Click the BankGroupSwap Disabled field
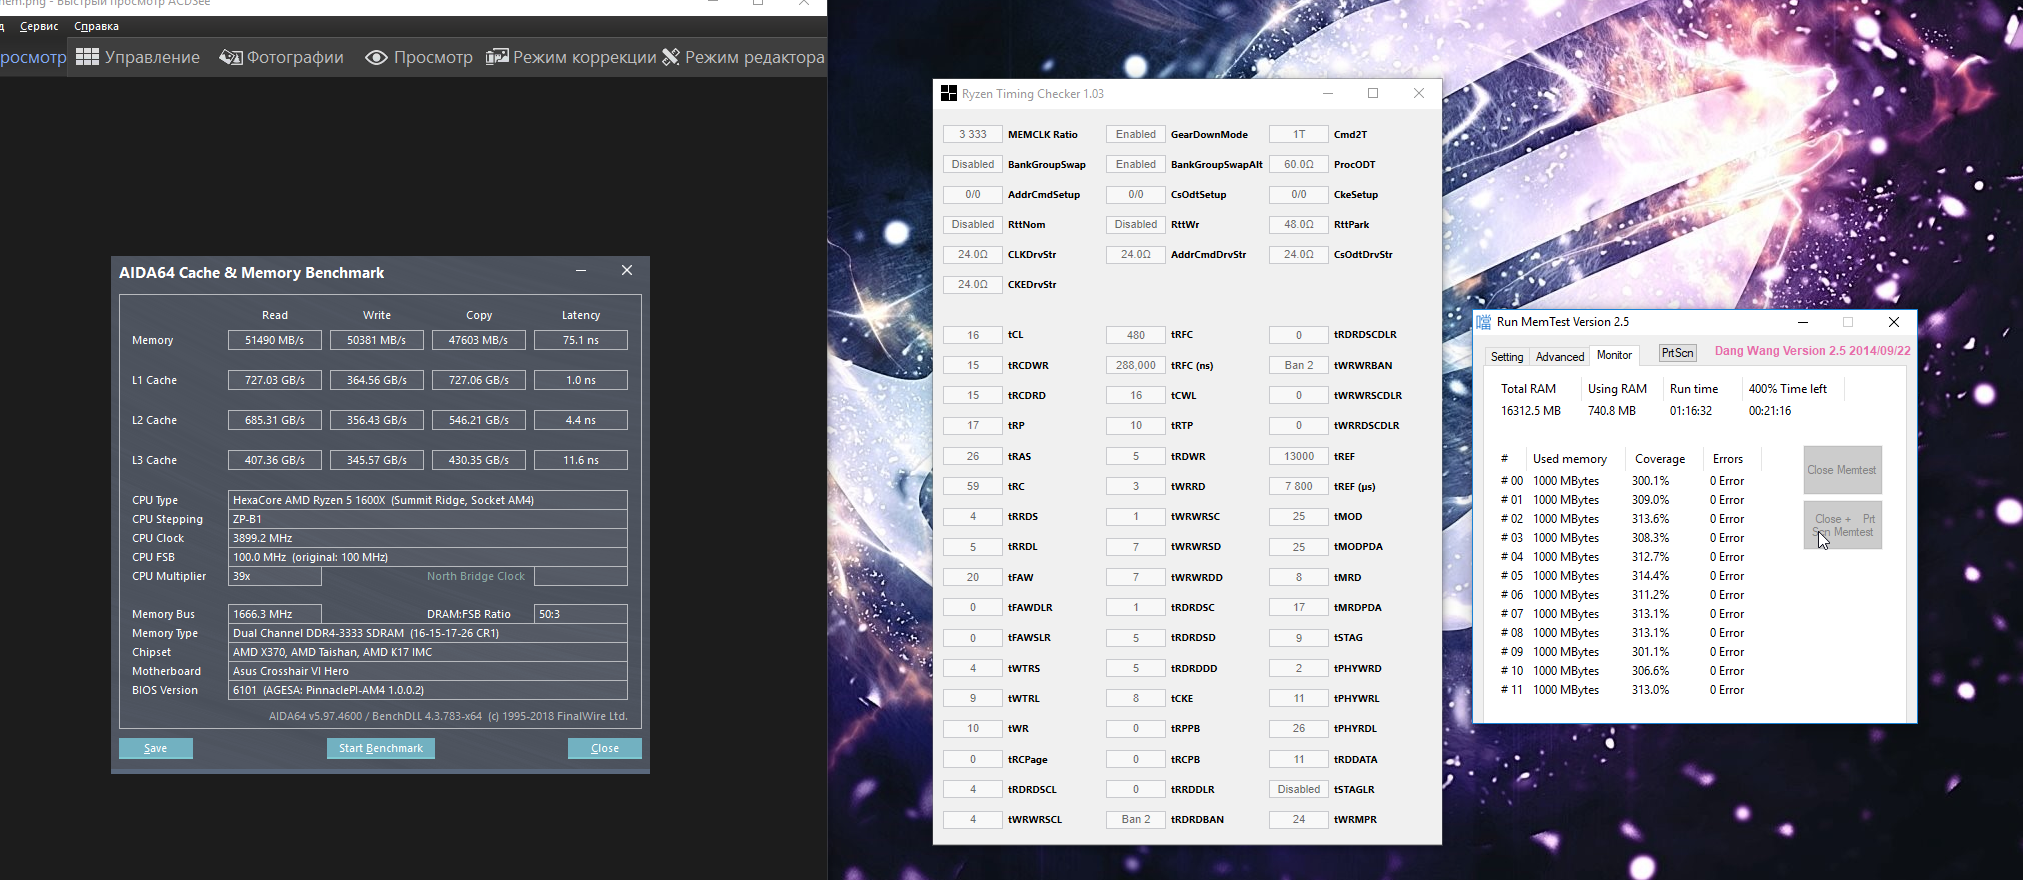 pyautogui.click(x=972, y=164)
